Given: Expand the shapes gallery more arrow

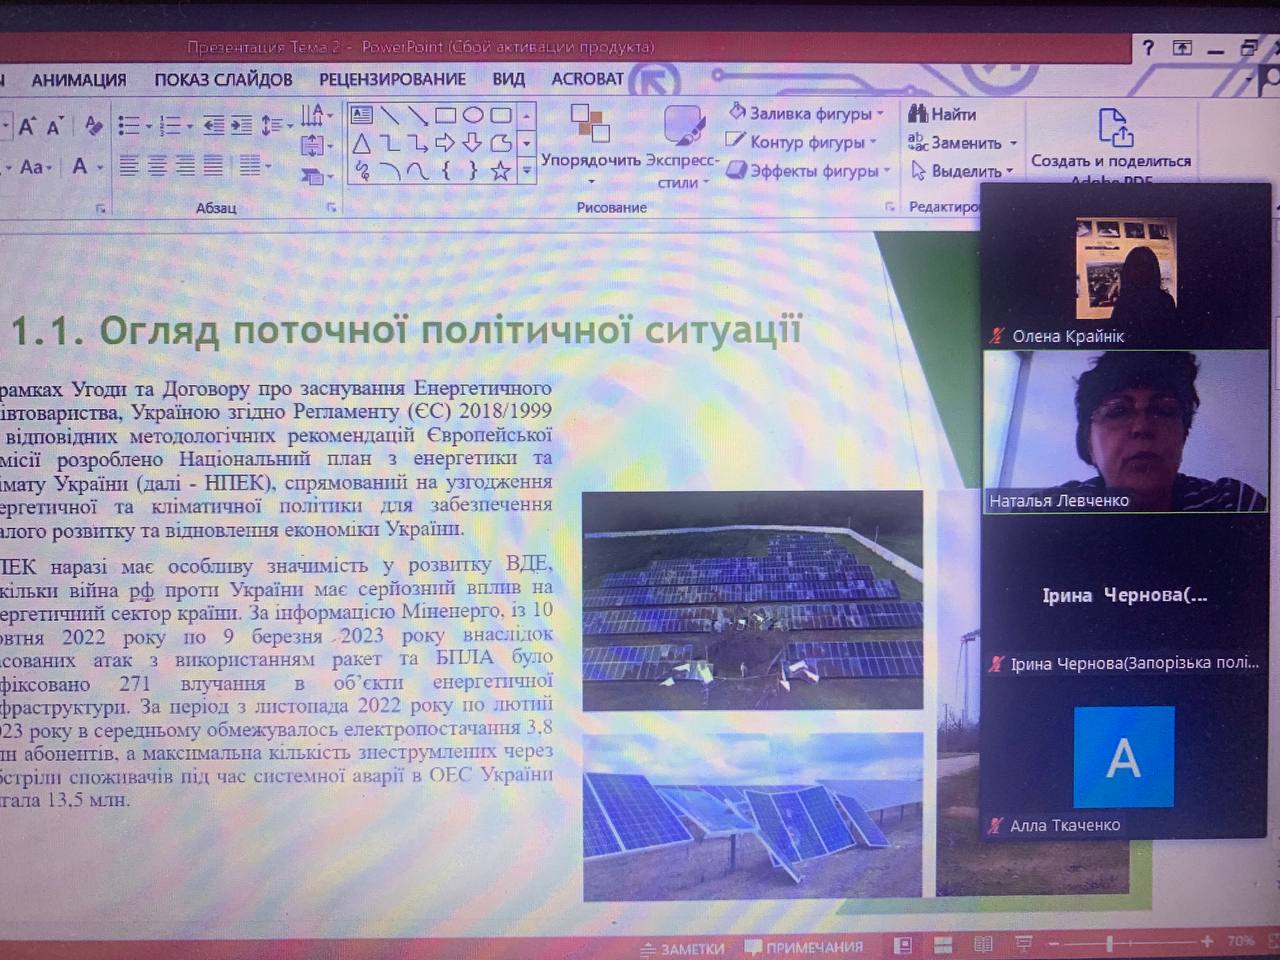Looking at the screenshot, I should click(527, 172).
